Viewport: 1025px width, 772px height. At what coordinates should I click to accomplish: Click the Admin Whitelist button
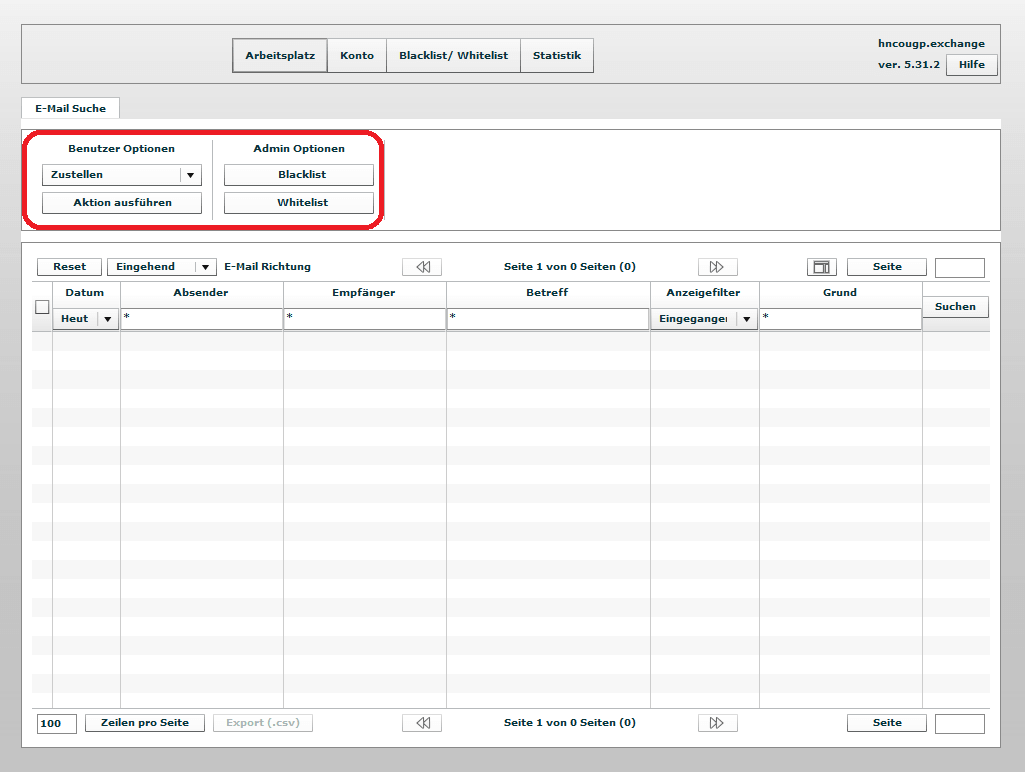coord(299,203)
